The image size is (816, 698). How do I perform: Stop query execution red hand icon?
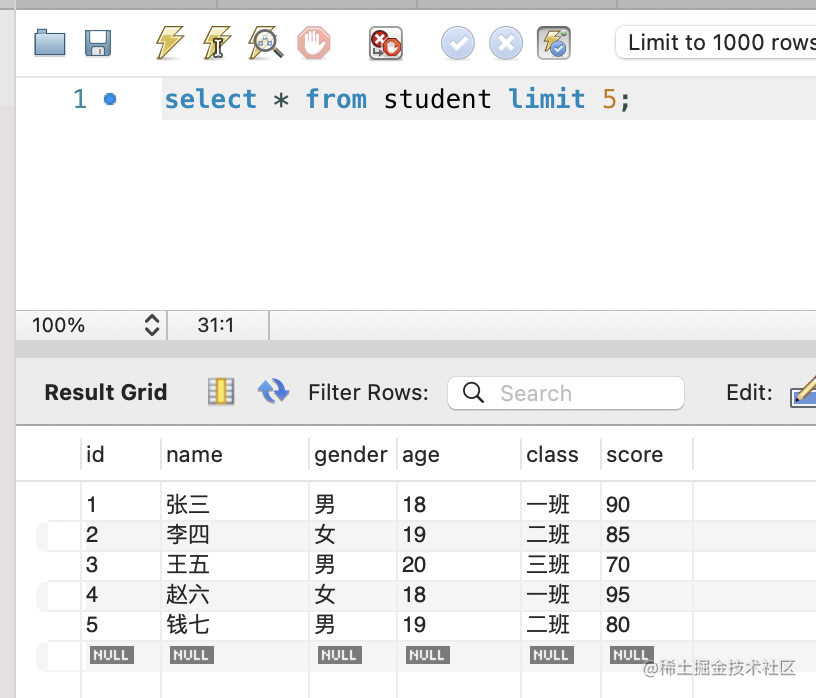(313, 43)
